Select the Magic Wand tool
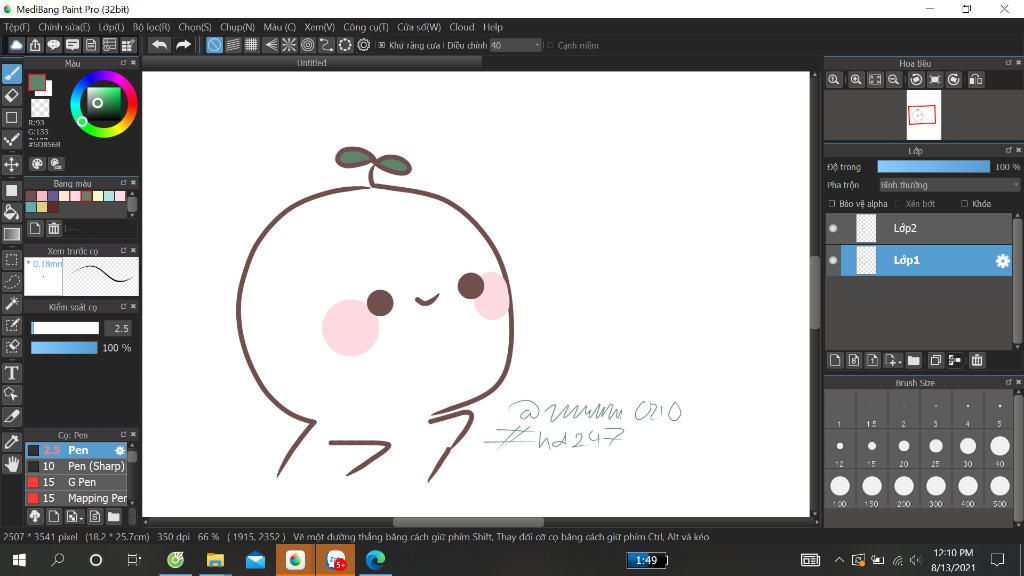1024x576 pixels. pyautogui.click(x=12, y=303)
